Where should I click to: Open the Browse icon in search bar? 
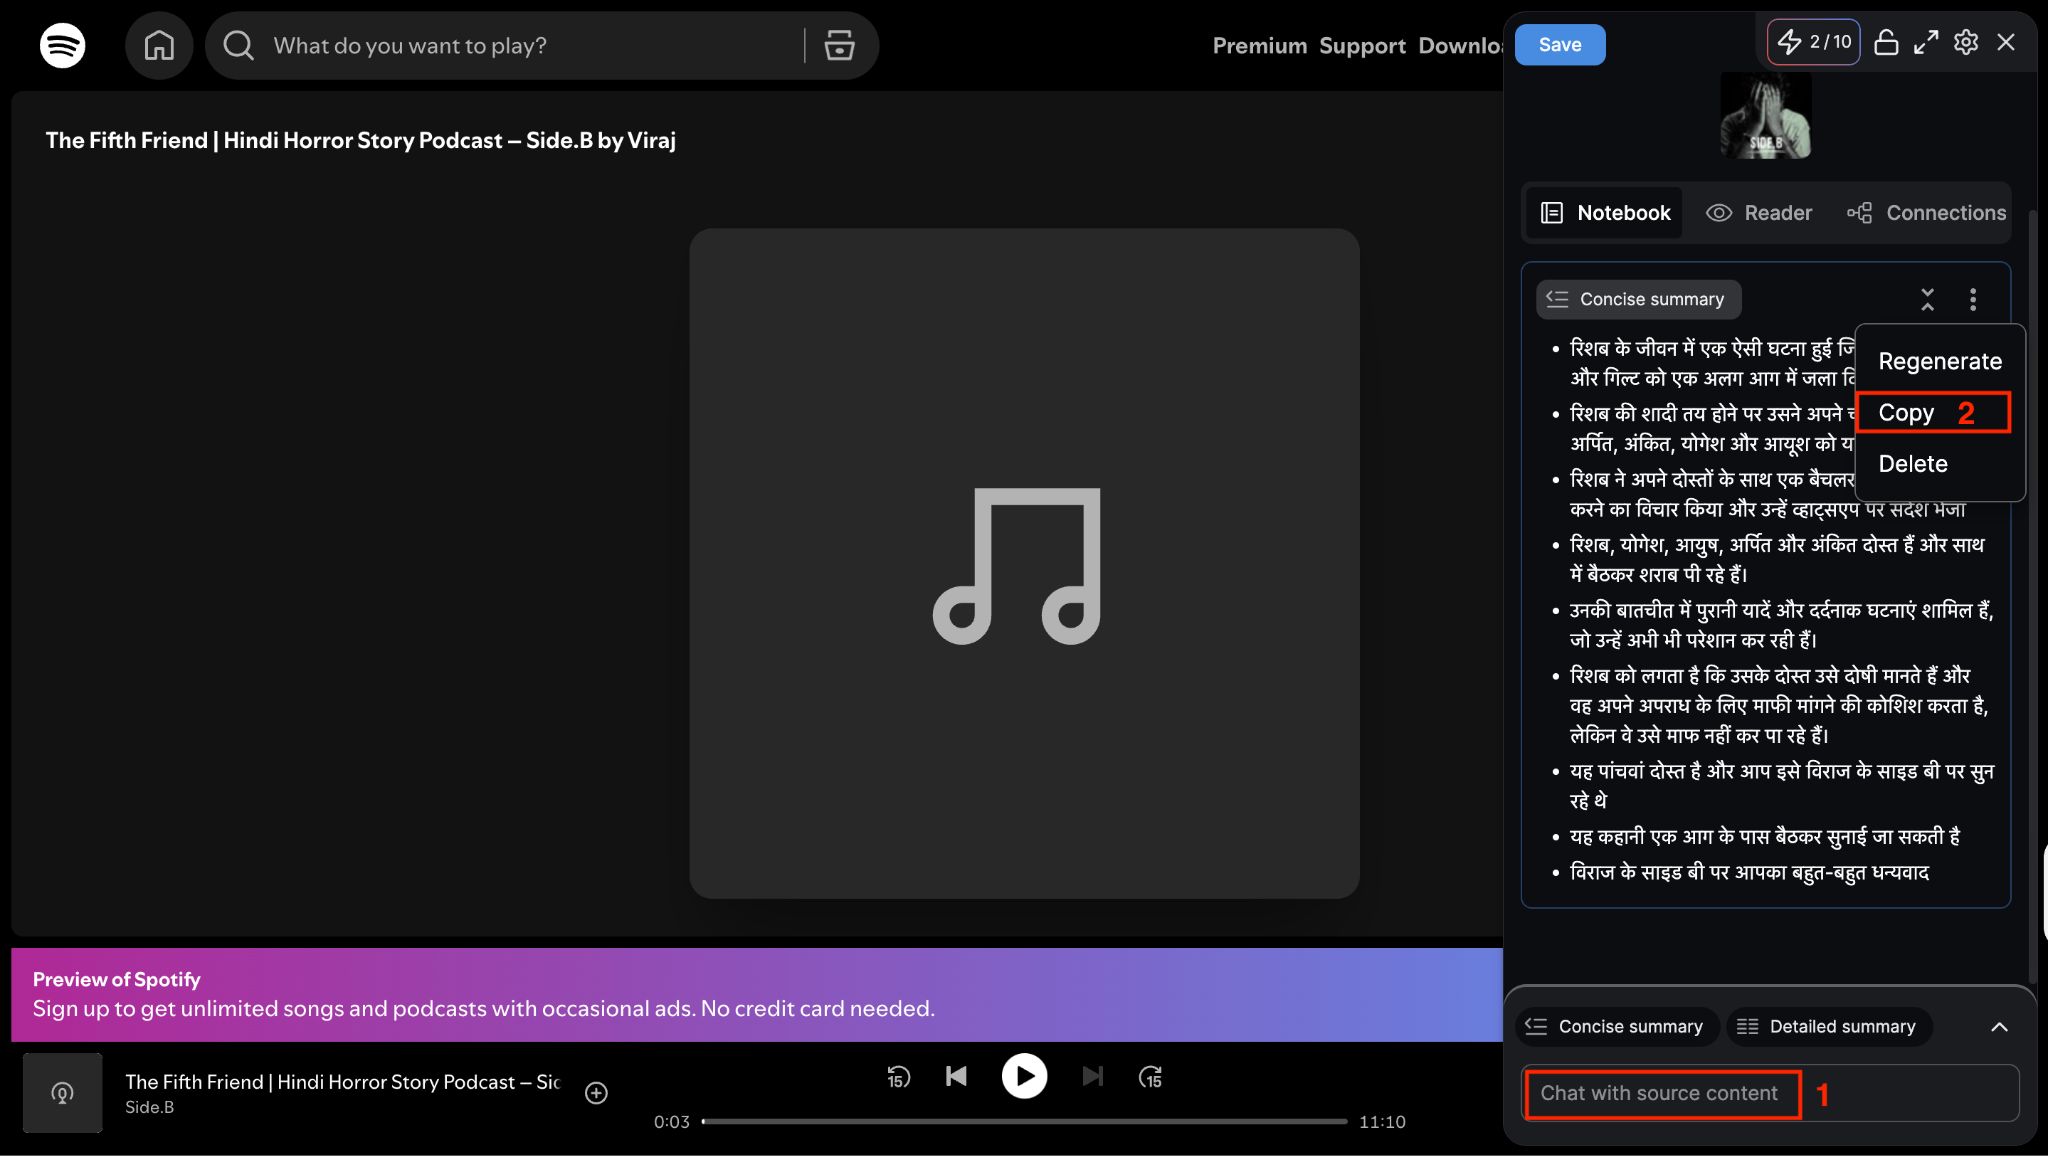(839, 46)
